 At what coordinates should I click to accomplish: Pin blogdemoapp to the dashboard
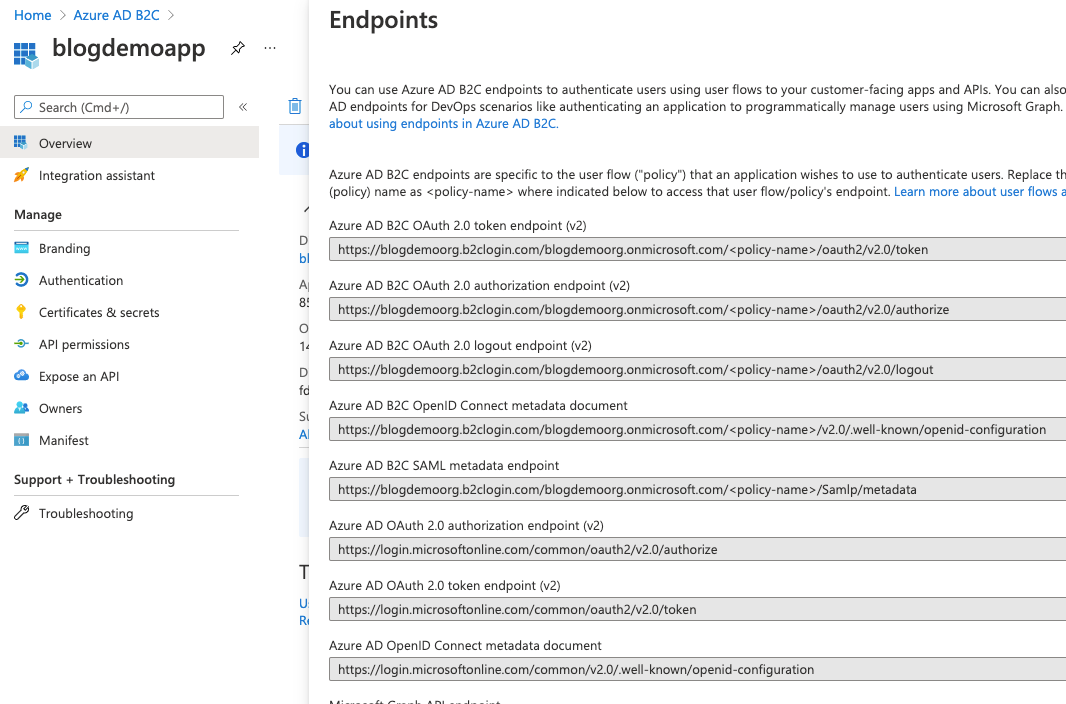(x=238, y=48)
